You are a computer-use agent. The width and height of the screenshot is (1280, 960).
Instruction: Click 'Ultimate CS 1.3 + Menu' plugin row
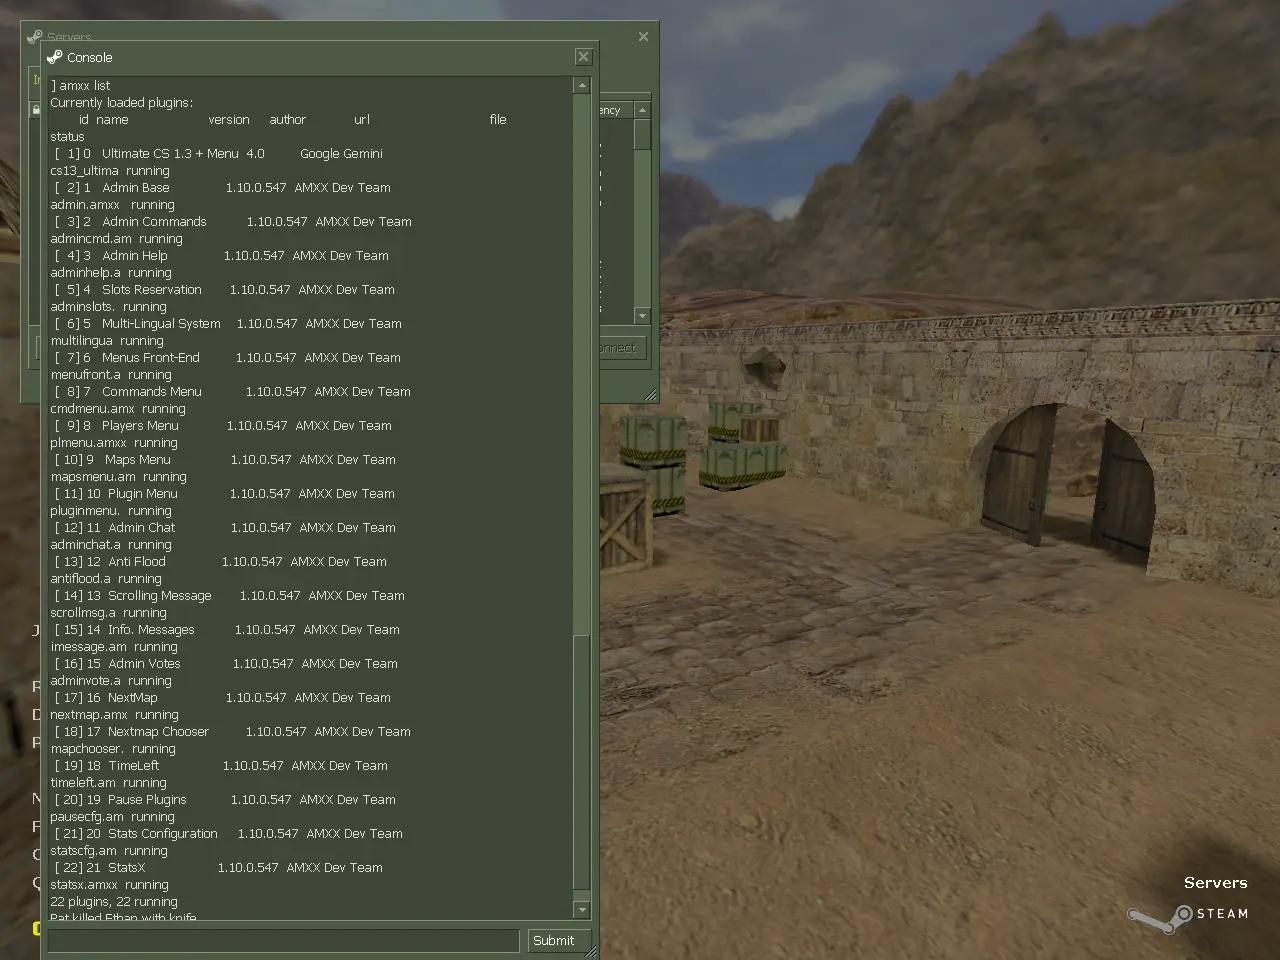coord(219,154)
